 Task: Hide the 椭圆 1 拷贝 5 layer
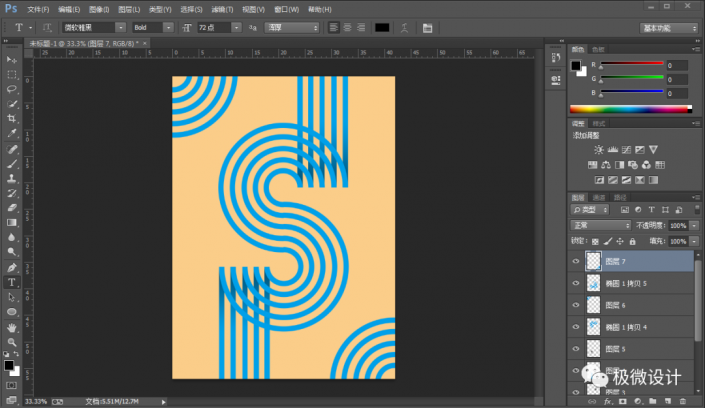575,284
